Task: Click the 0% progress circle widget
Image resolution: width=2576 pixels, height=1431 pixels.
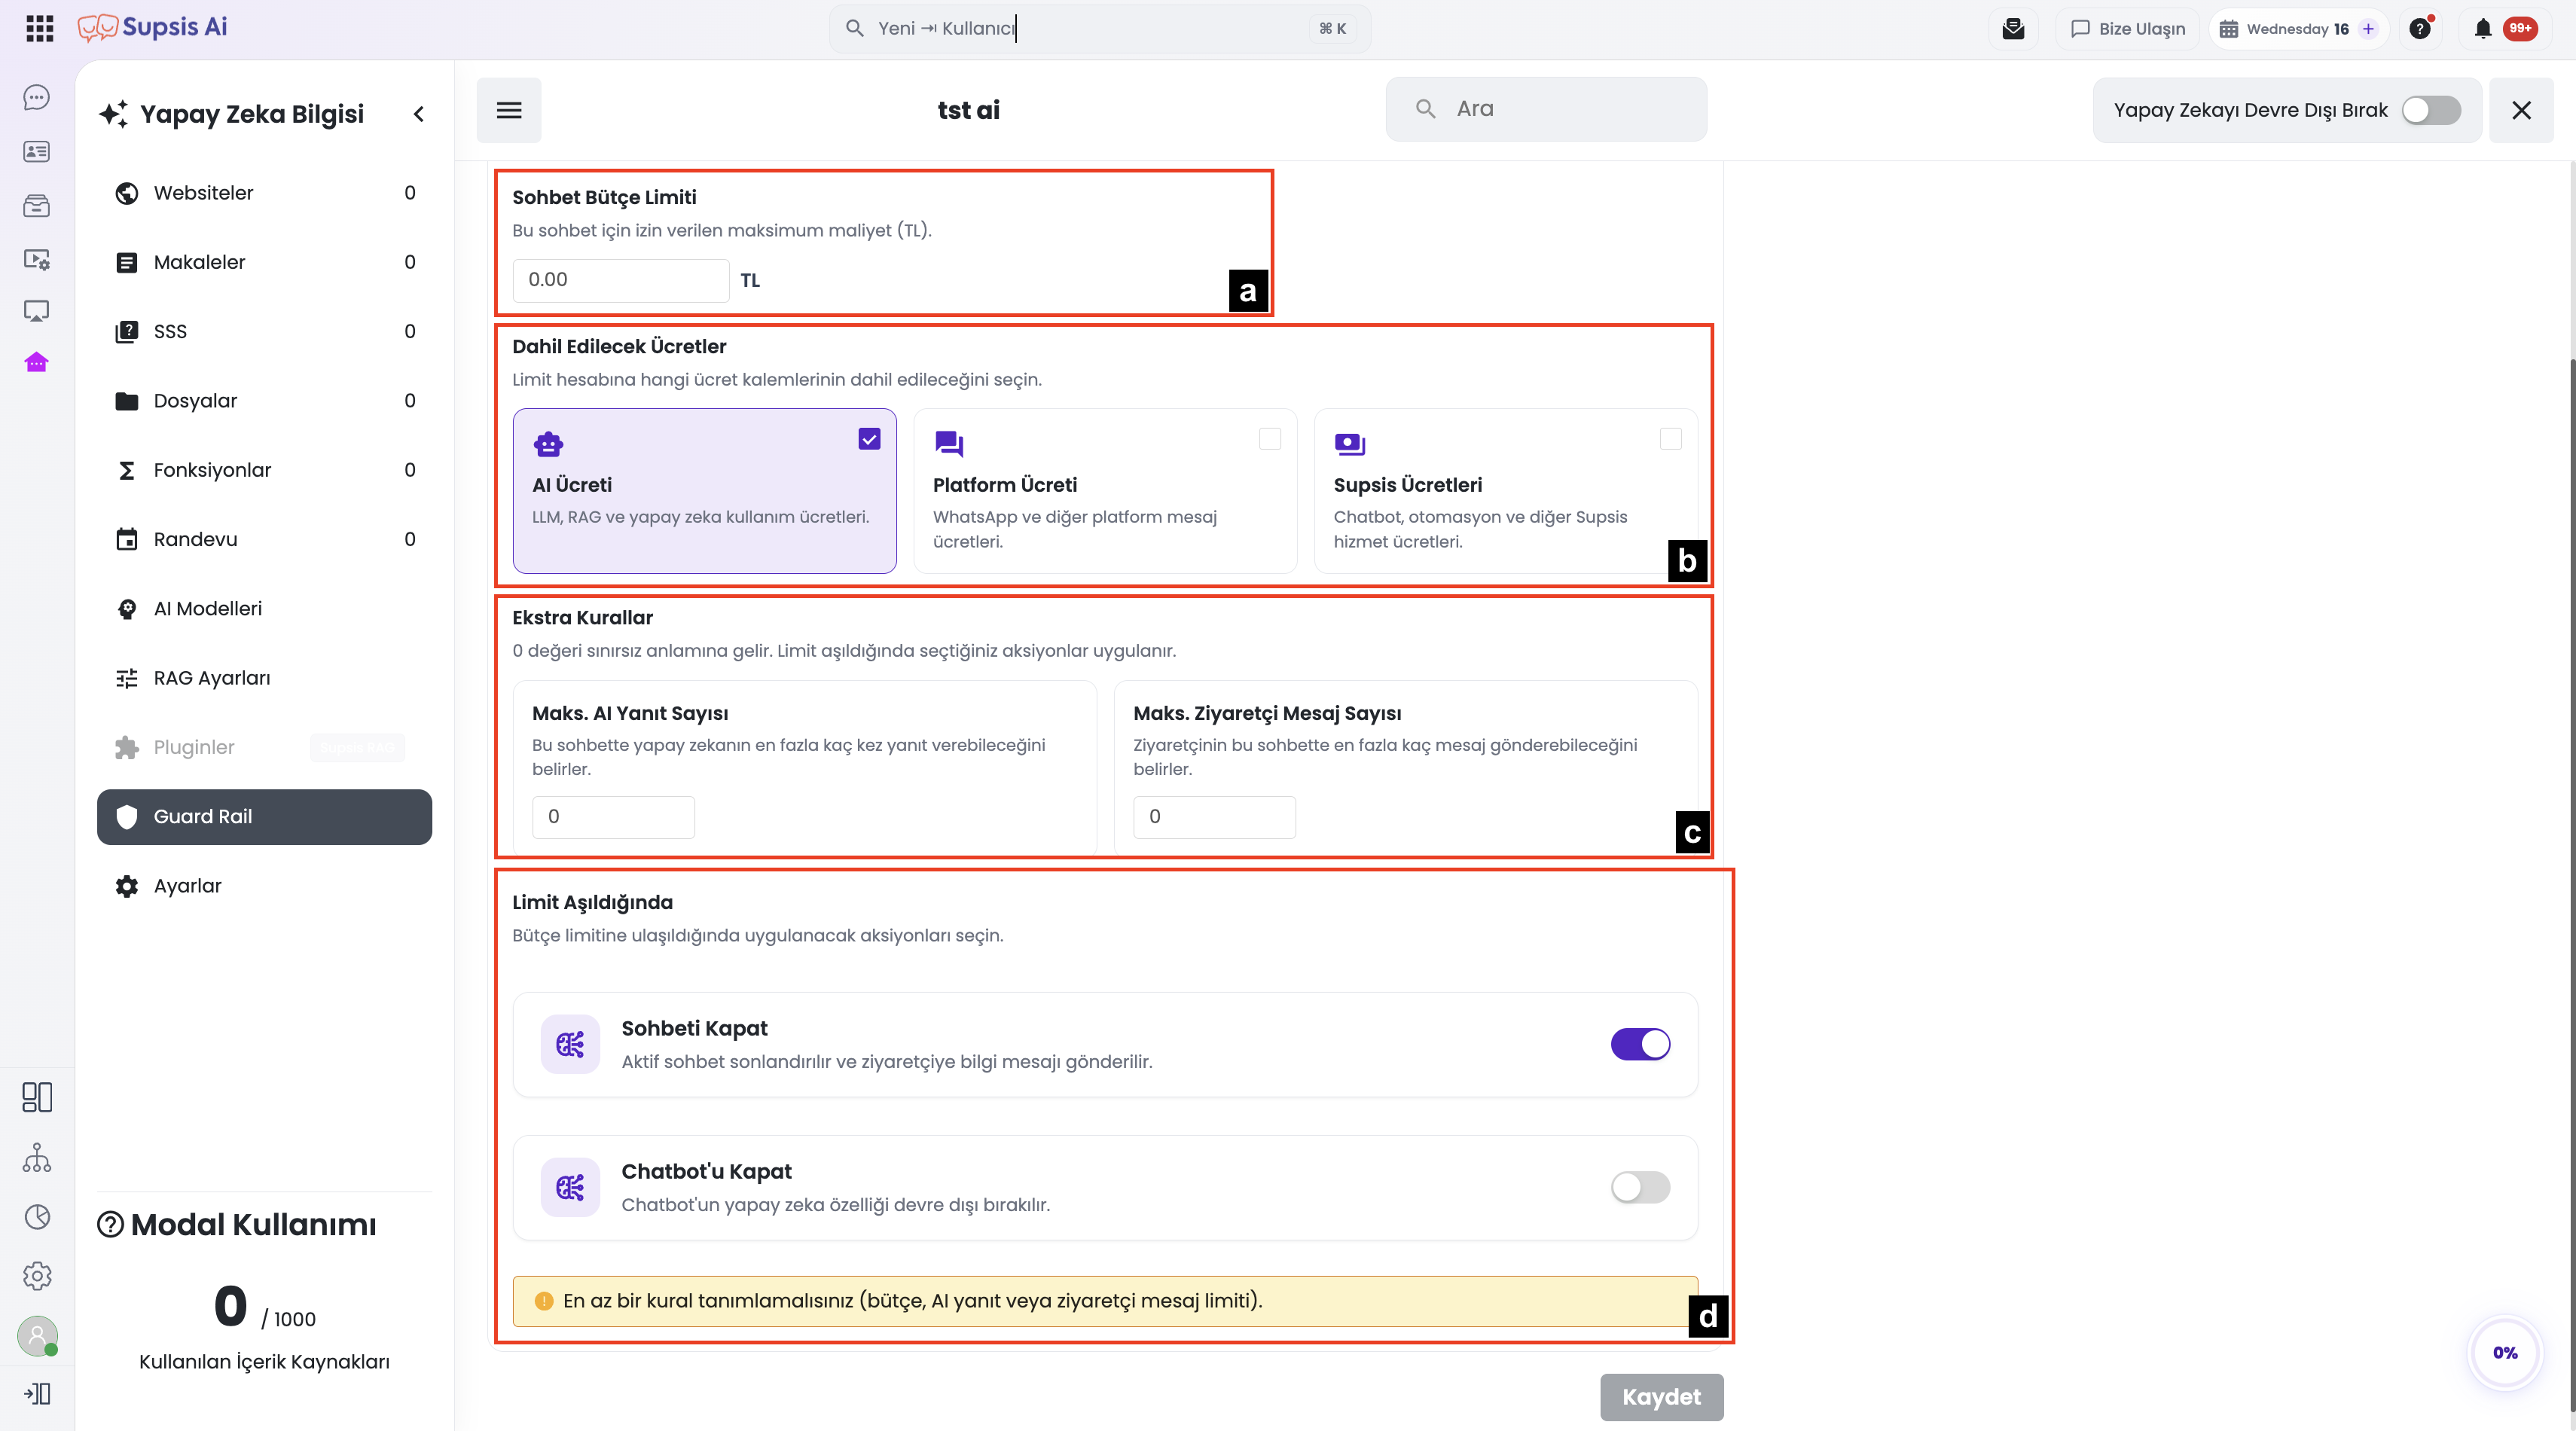Action: point(2504,1352)
